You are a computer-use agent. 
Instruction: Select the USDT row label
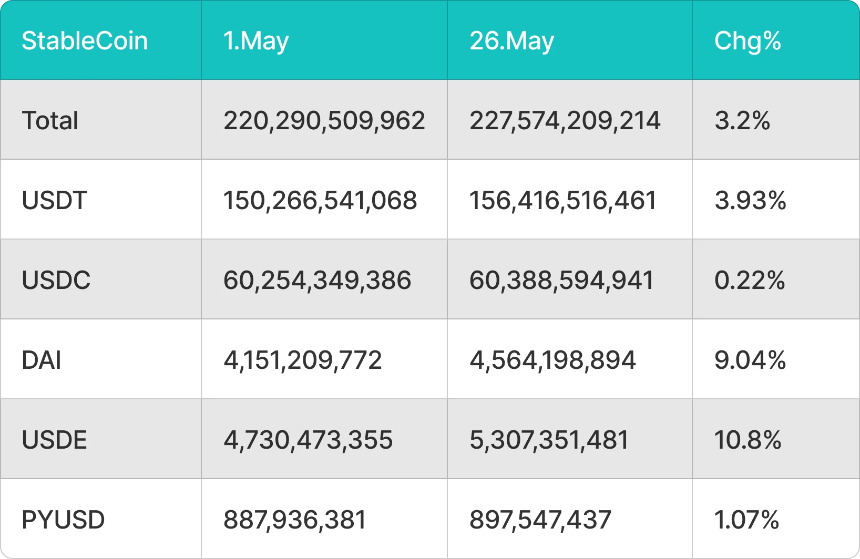[x=54, y=200]
